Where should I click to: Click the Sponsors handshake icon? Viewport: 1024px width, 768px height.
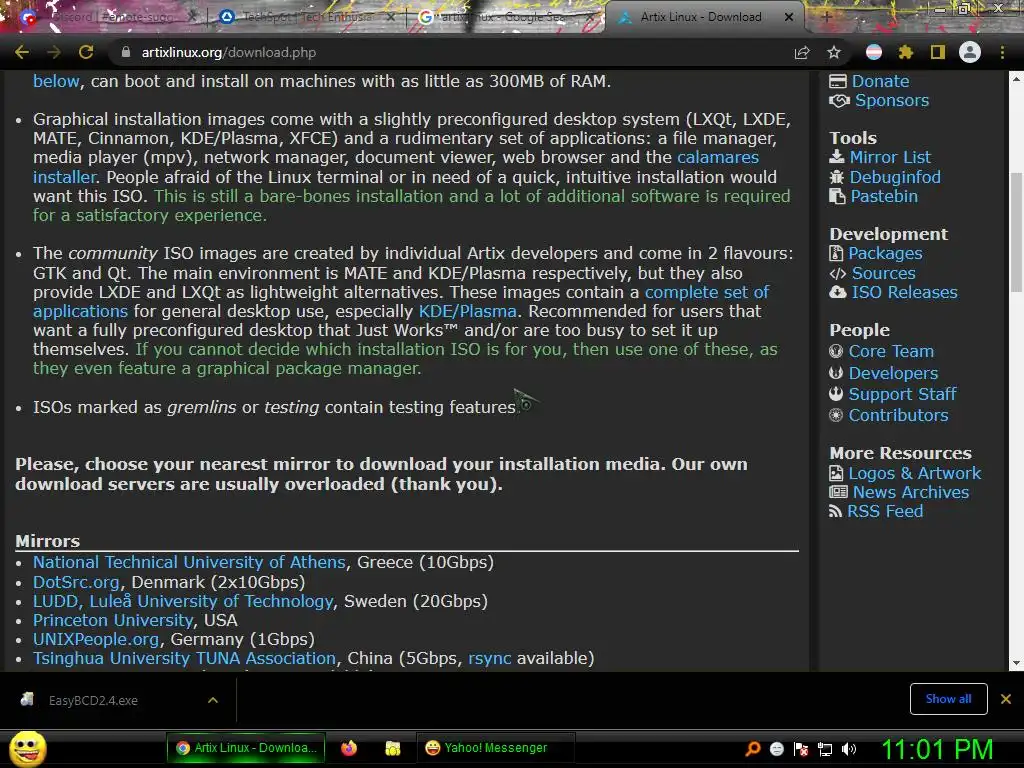[x=839, y=101]
